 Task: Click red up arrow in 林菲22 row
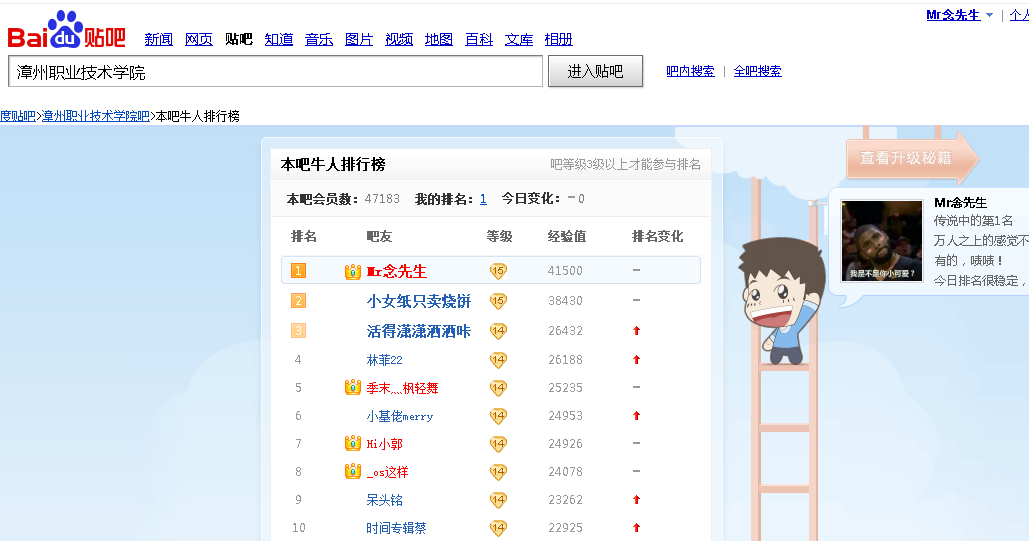pos(636,360)
